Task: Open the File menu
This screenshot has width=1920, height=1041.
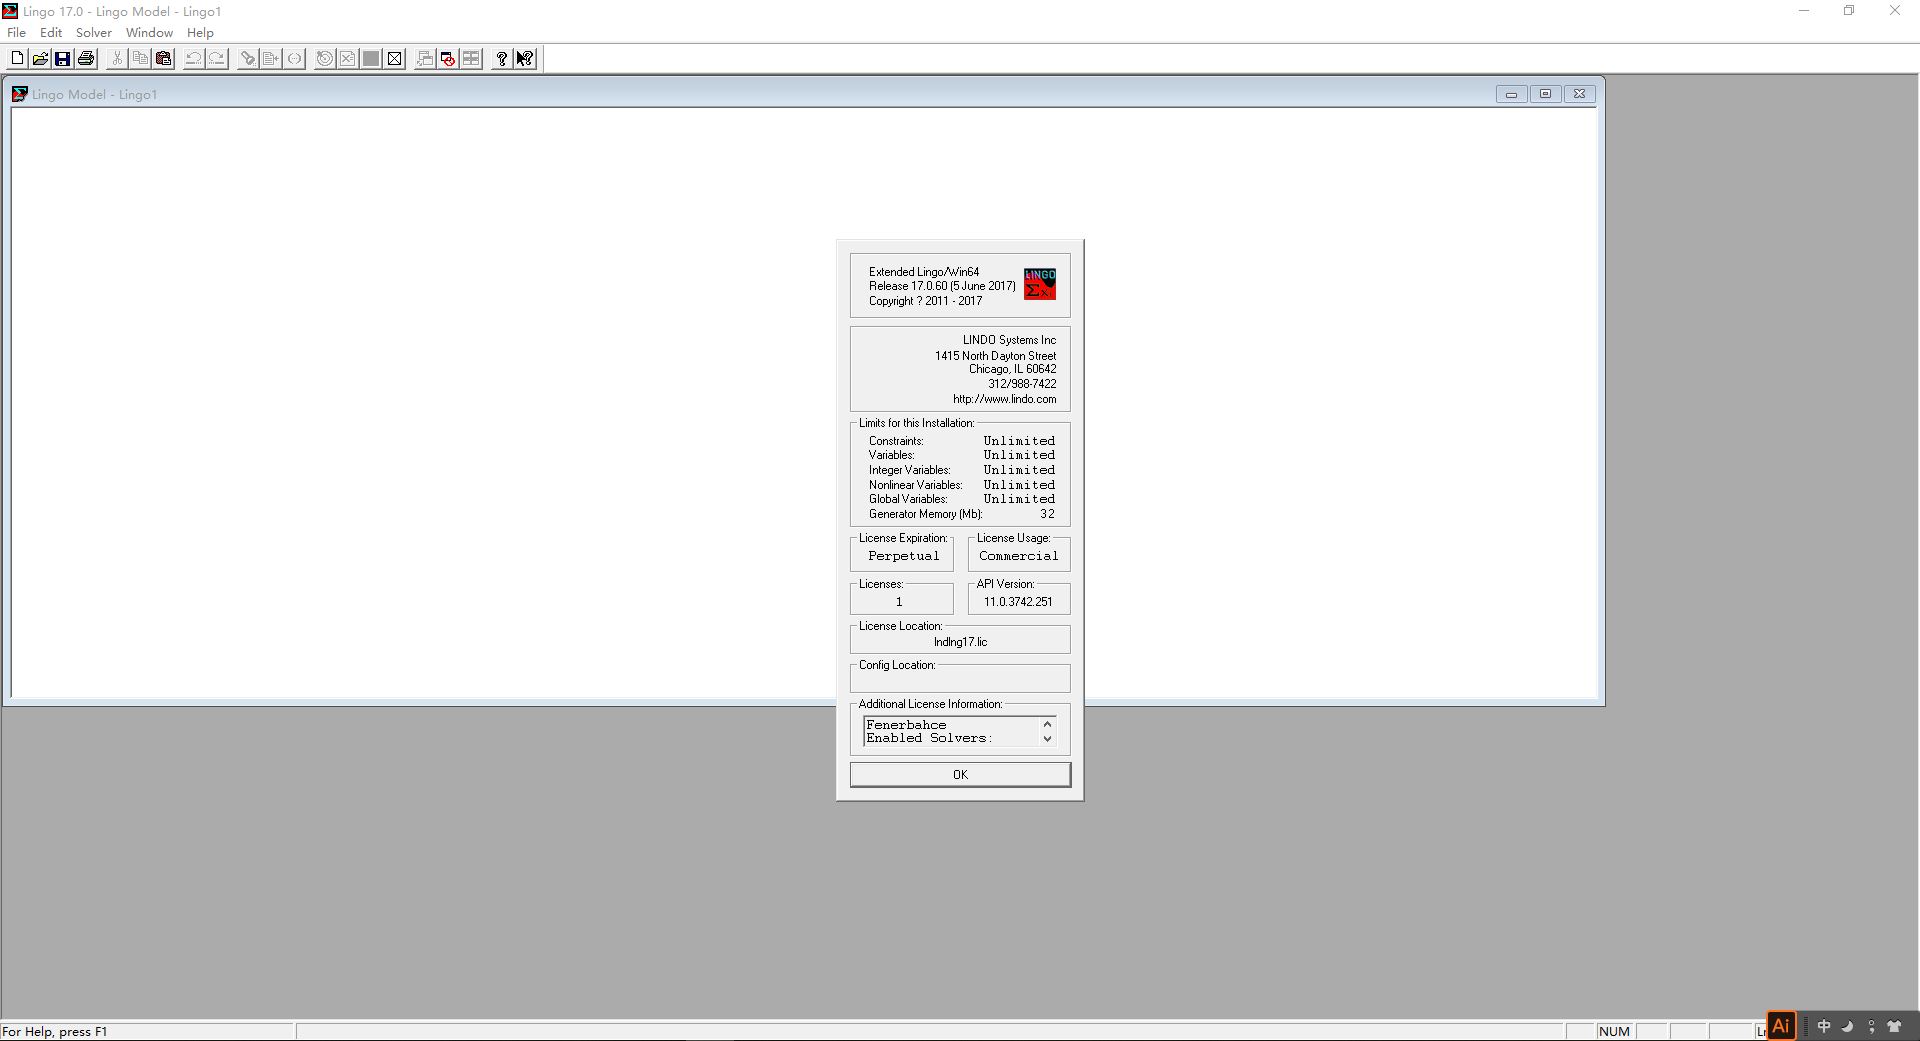Action: tap(17, 32)
